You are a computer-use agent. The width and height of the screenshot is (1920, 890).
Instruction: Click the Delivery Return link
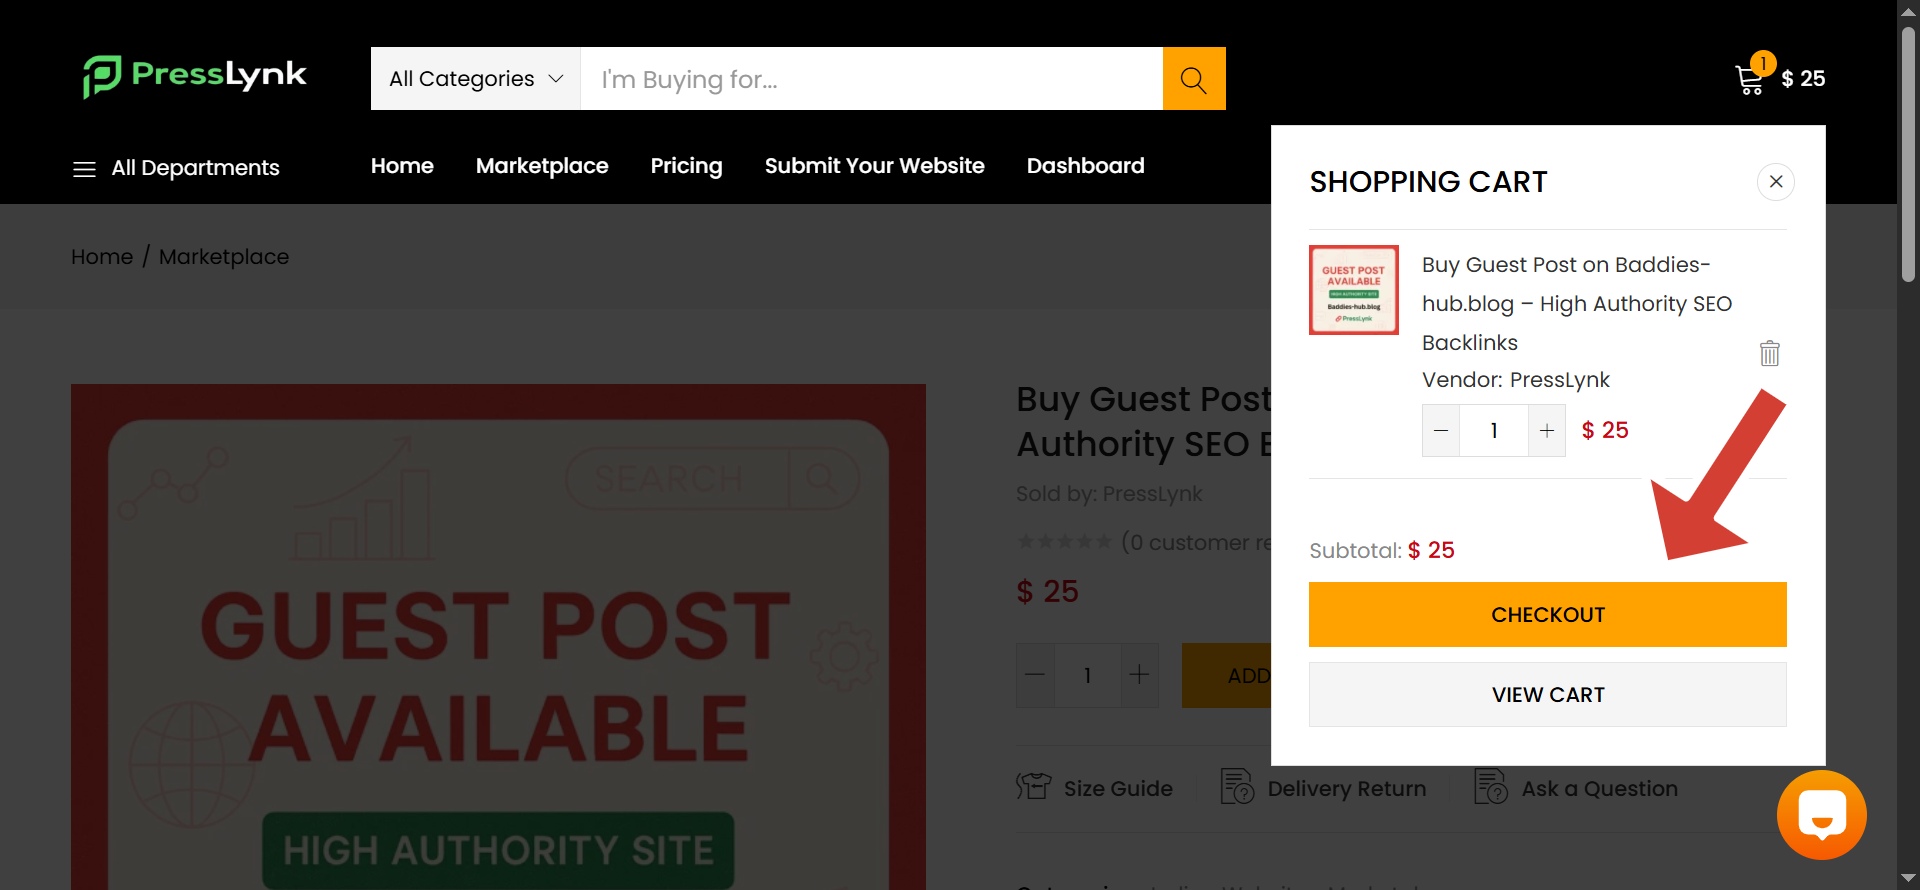[x=1347, y=788]
